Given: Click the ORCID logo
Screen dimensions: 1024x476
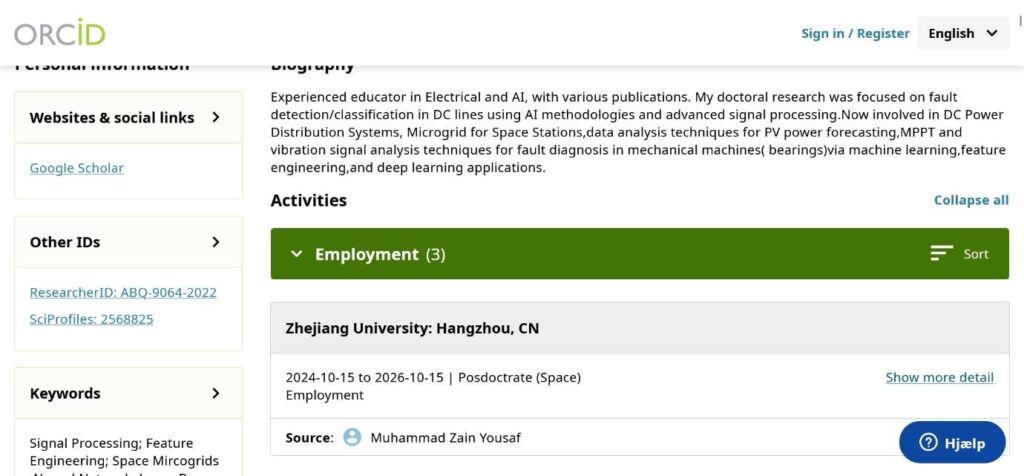Looking at the screenshot, I should coord(60,33).
